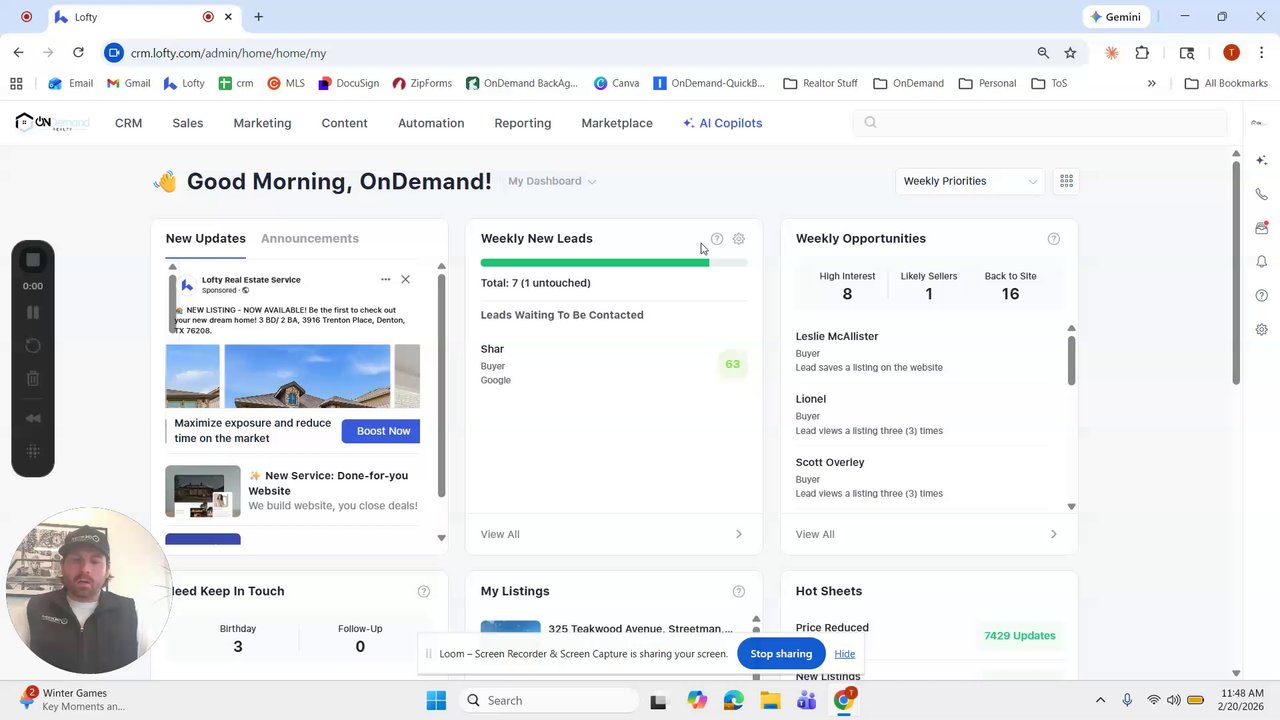The image size is (1280, 720).
Task: Show hidden system tray icons
Action: pyautogui.click(x=1100, y=701)
